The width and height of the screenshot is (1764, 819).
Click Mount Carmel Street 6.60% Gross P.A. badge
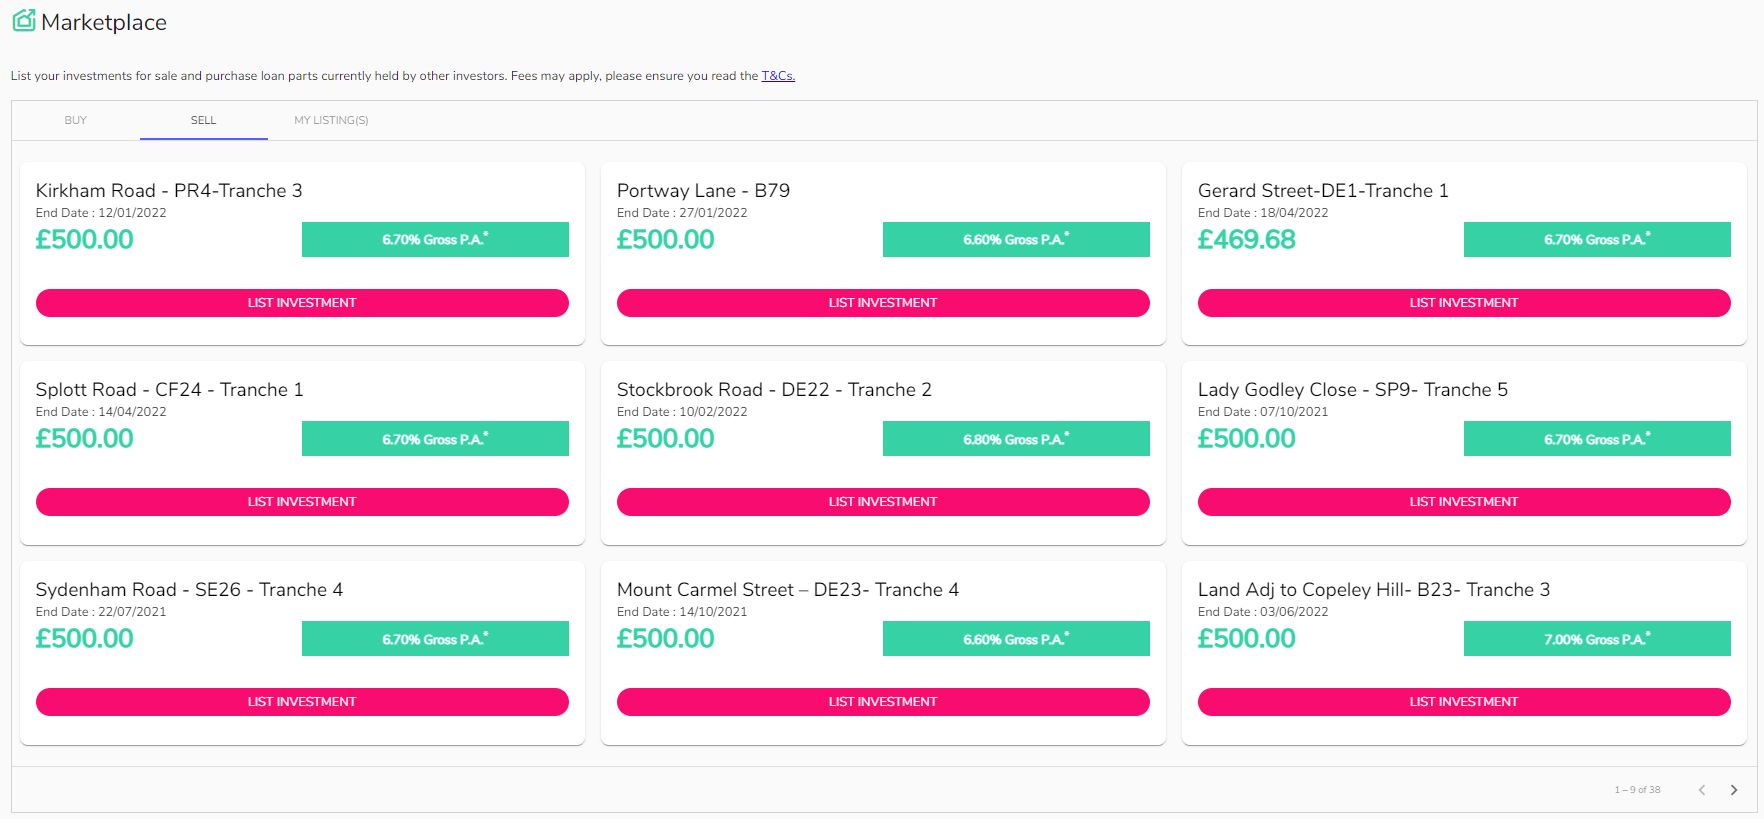point(1016,639)
